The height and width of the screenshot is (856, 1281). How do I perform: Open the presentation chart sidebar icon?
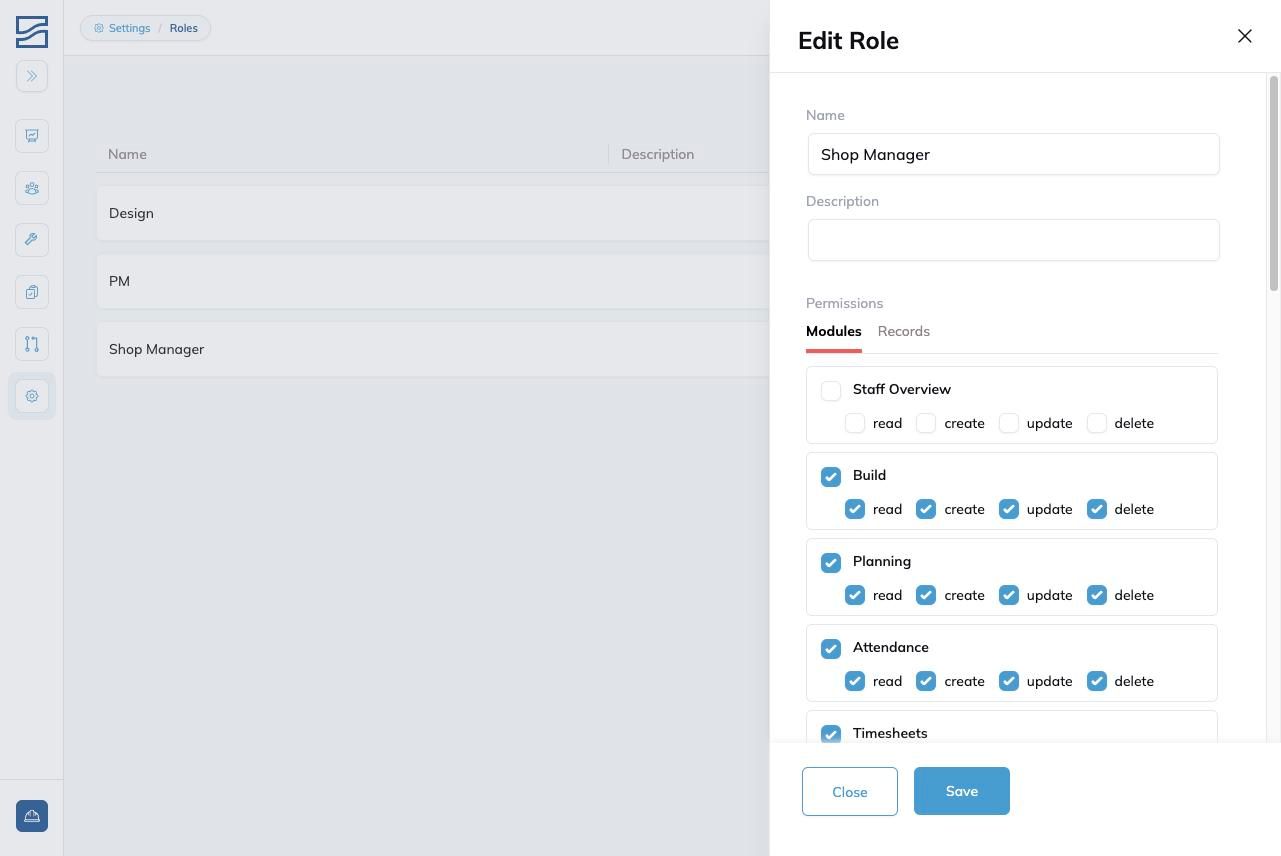[x=32, y=136]
